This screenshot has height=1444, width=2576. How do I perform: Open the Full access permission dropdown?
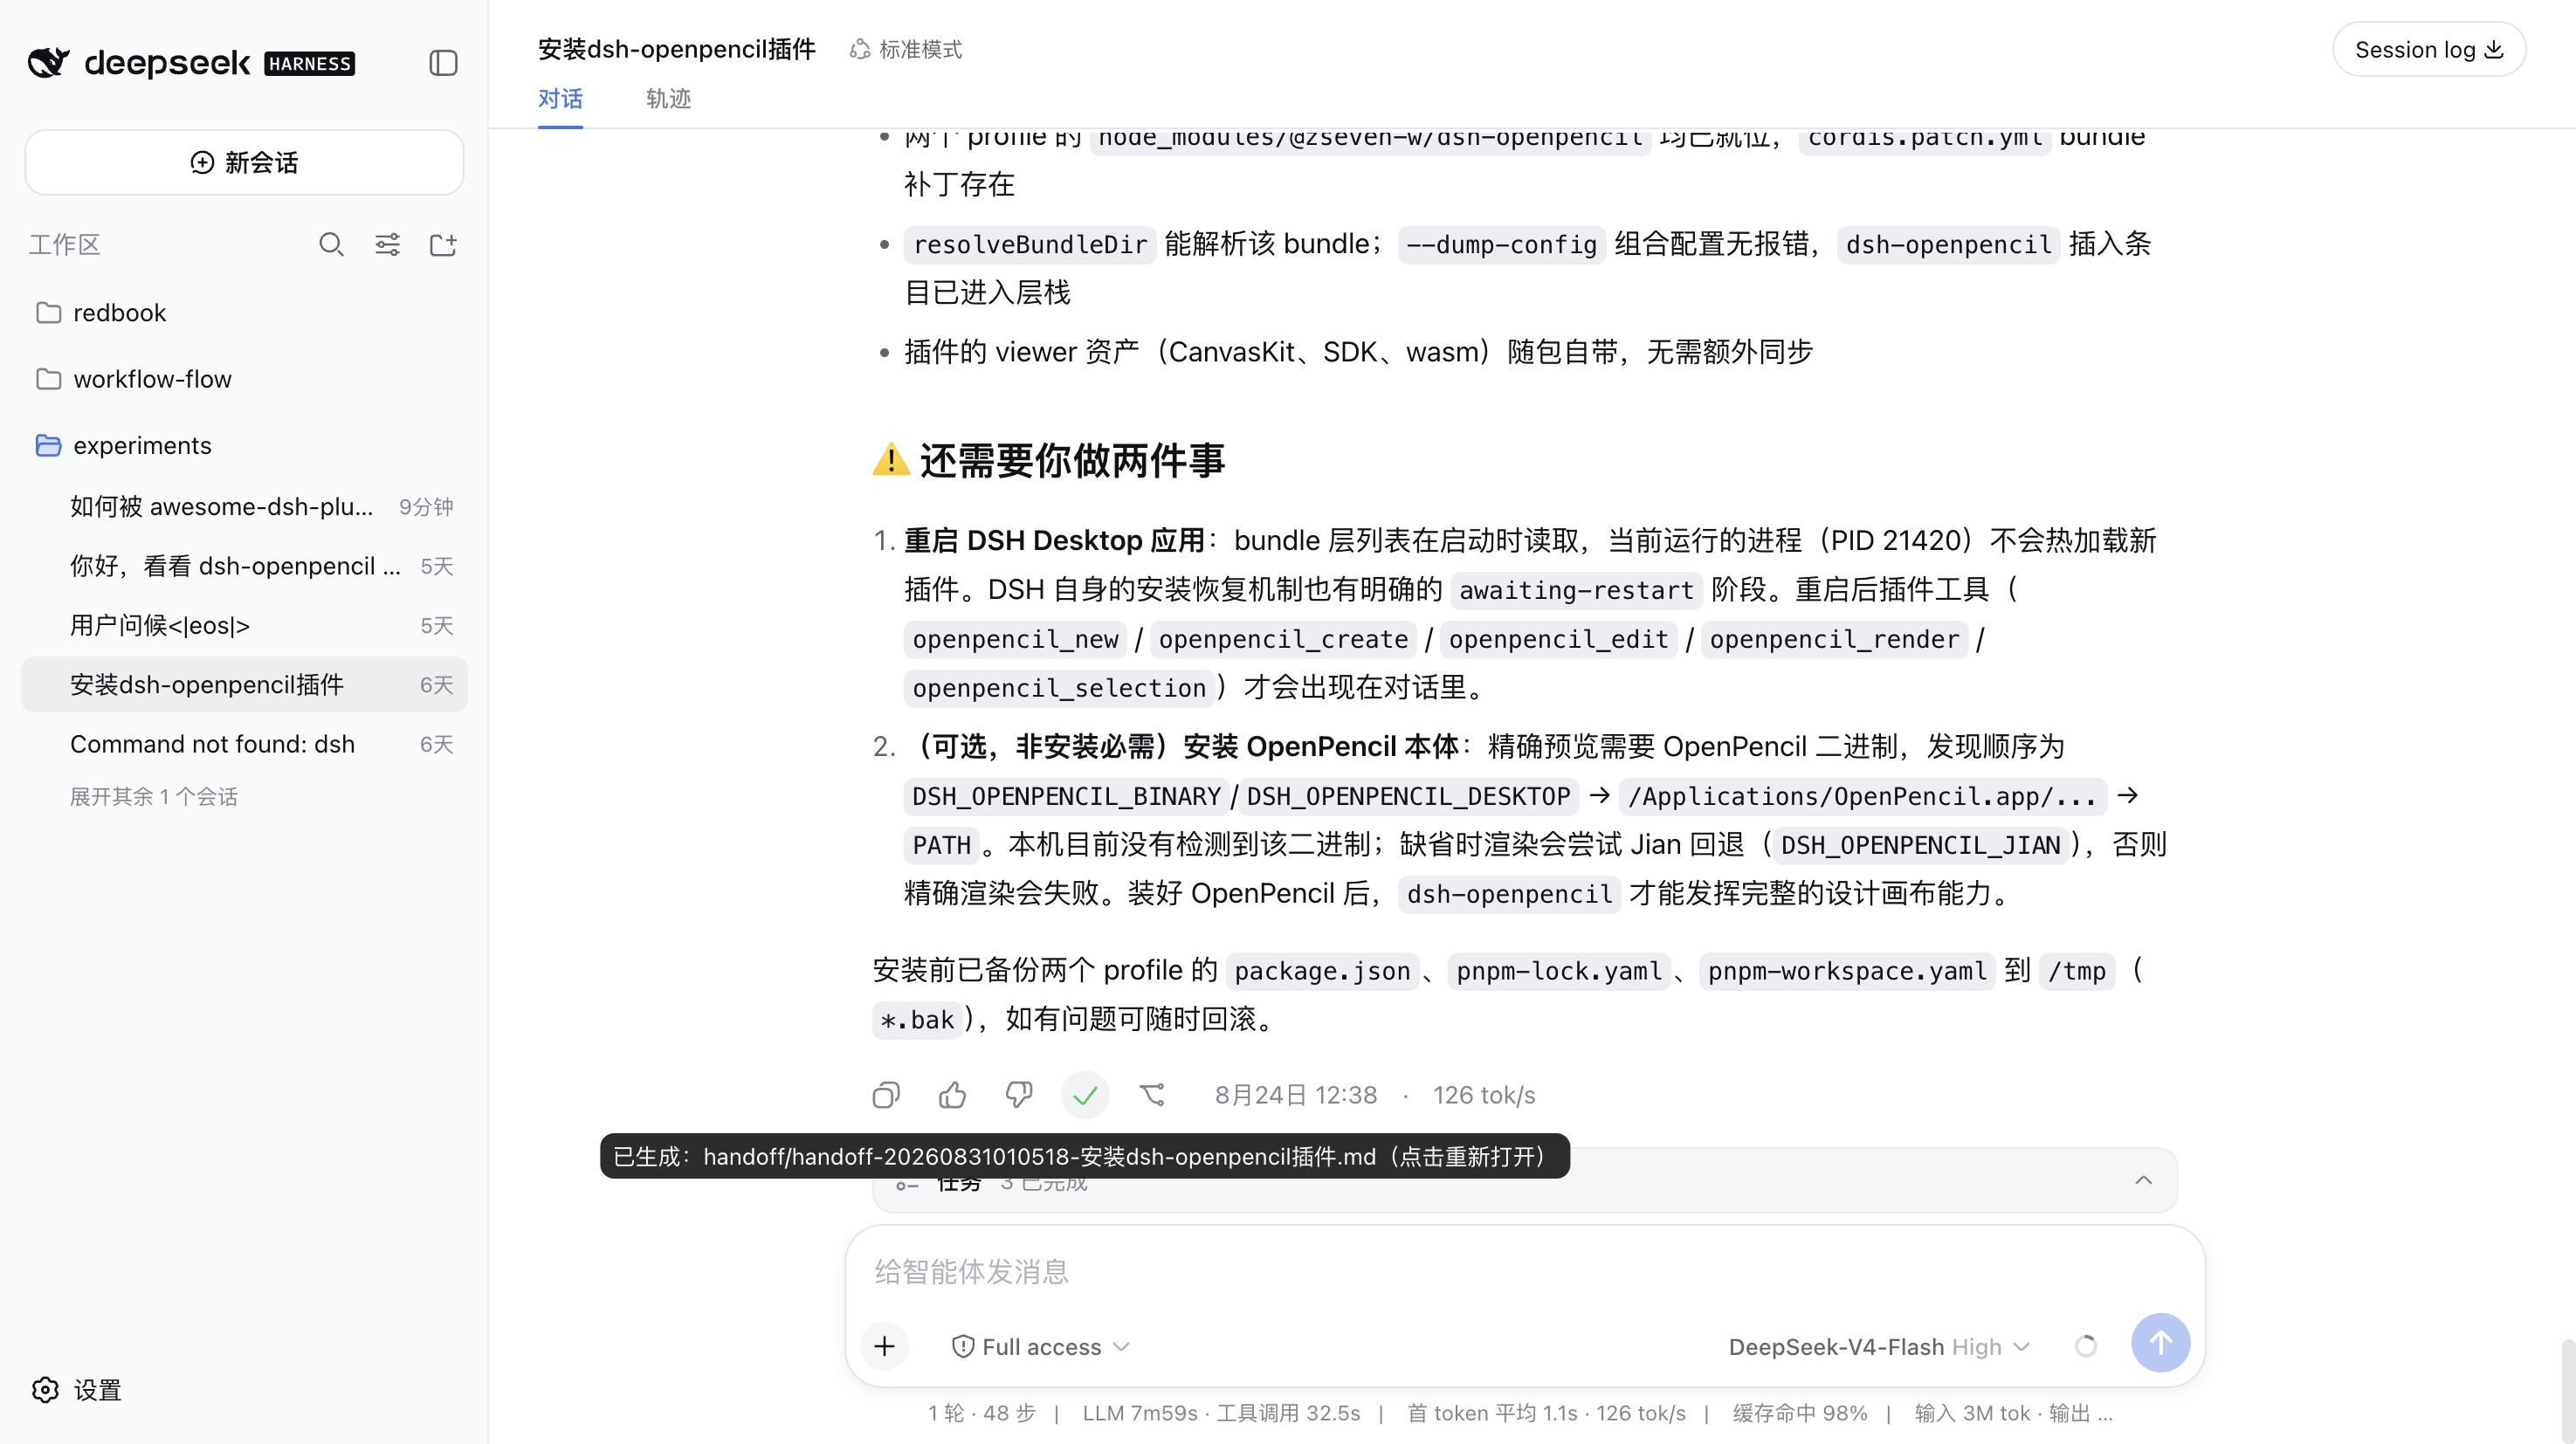point(1041,1347)
